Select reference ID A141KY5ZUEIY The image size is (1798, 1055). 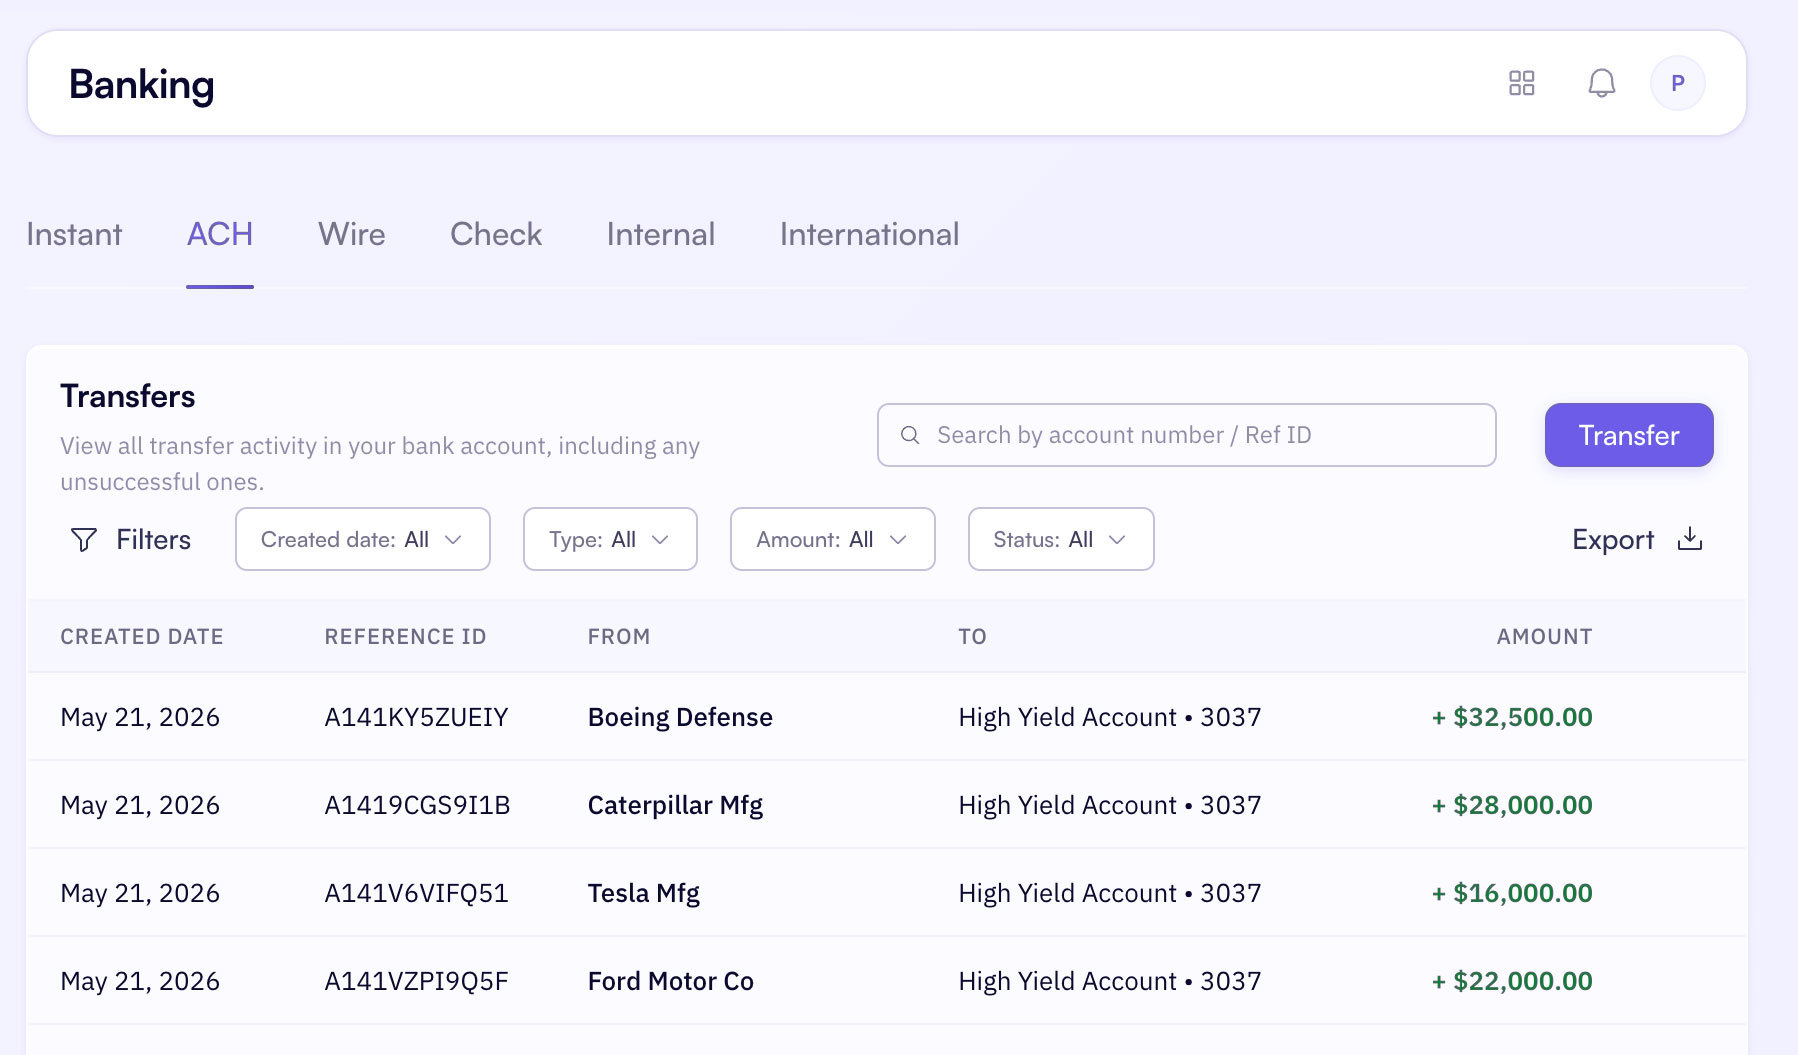(x=416, y=717)
